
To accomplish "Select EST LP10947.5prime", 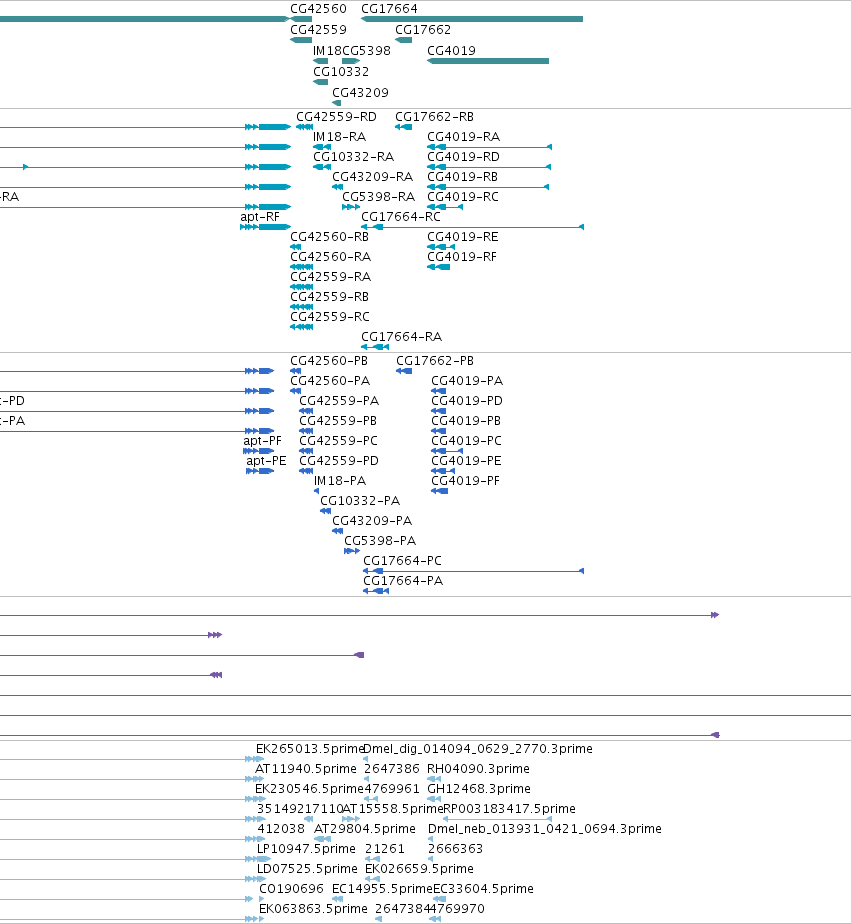I will click(x=306, y=850).
